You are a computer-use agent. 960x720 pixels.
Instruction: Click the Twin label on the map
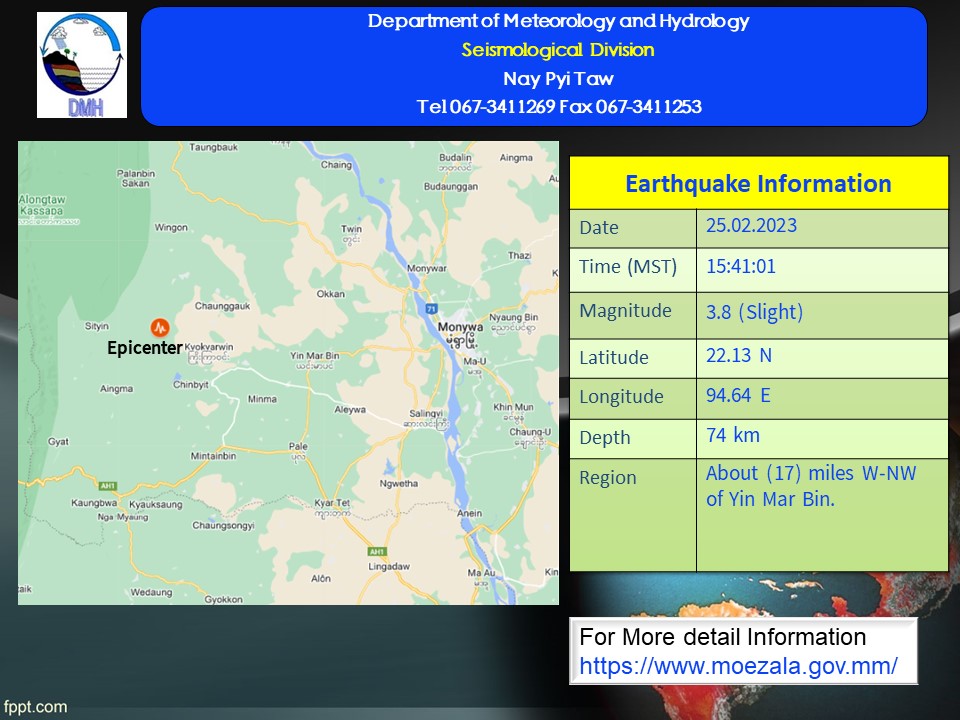(x=351, y=229)
